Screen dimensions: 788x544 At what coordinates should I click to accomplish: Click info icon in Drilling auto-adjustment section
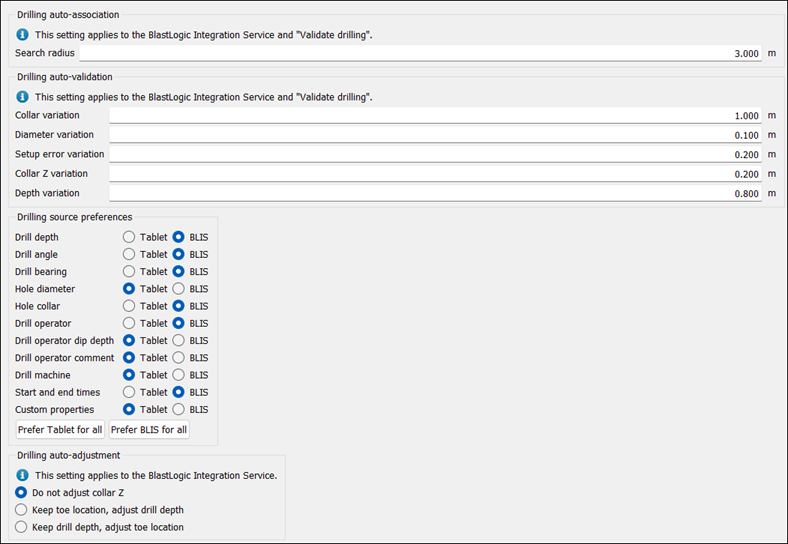point(22,475)
